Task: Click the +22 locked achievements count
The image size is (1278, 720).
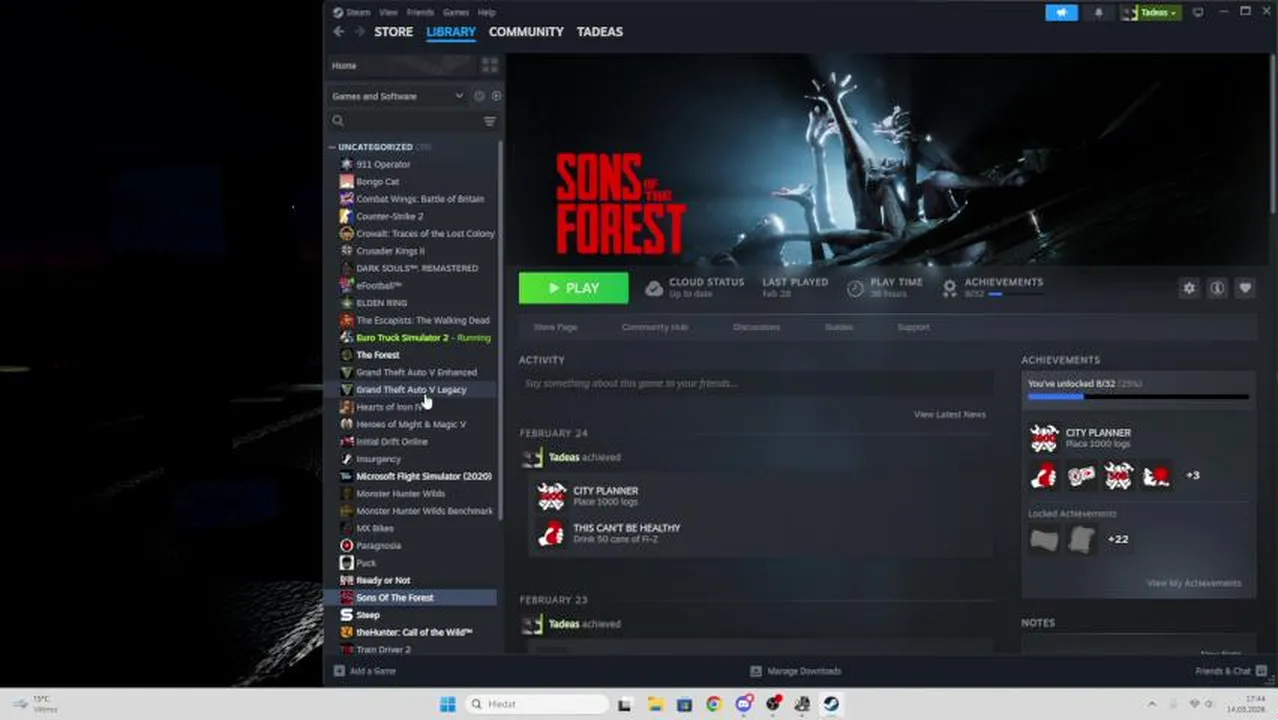Action: (x=1118, y=540)
